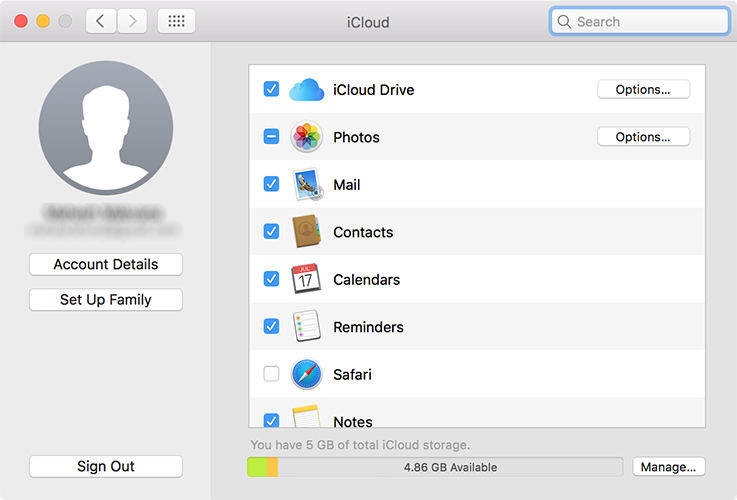Click Manage storage button

[x=668, y=467]
